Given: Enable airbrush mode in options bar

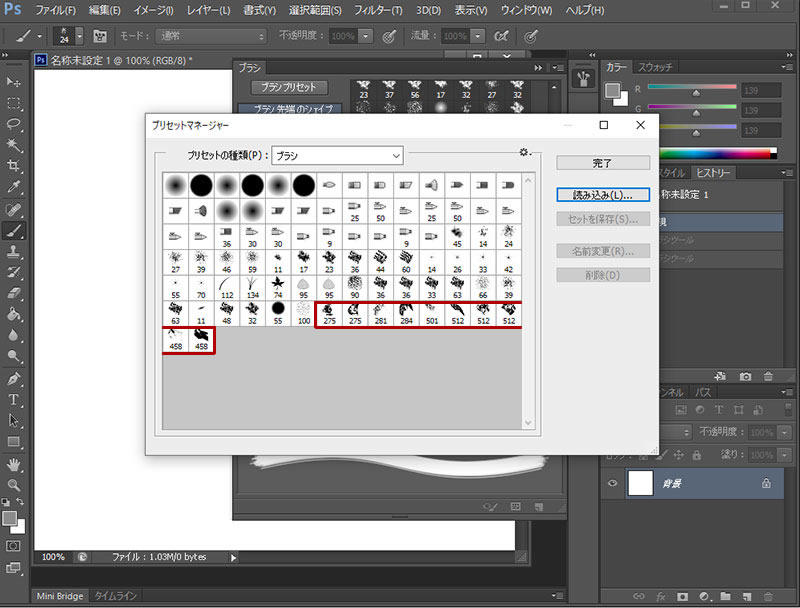Looking at the screenshot, I should click(501, 36).
